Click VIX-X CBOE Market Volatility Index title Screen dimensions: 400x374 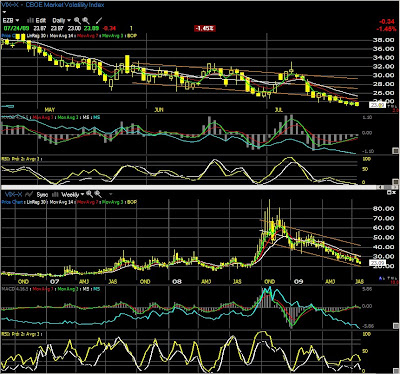click(53, 5)
